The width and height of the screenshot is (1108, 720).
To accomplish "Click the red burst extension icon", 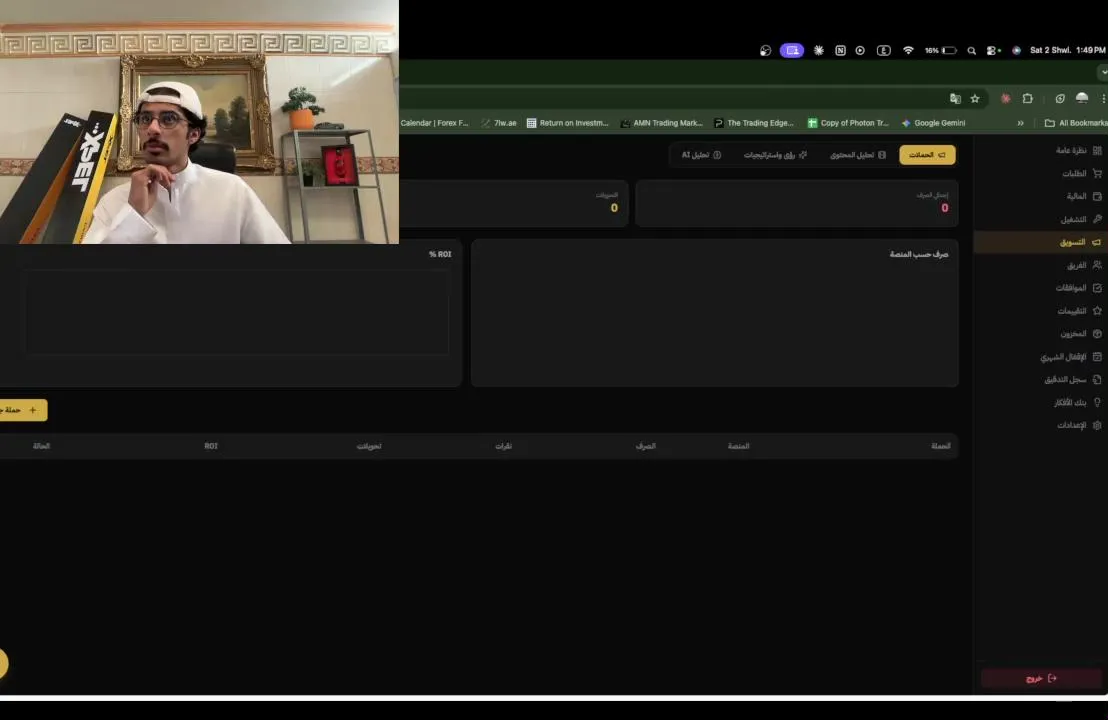I will 1006,99.
